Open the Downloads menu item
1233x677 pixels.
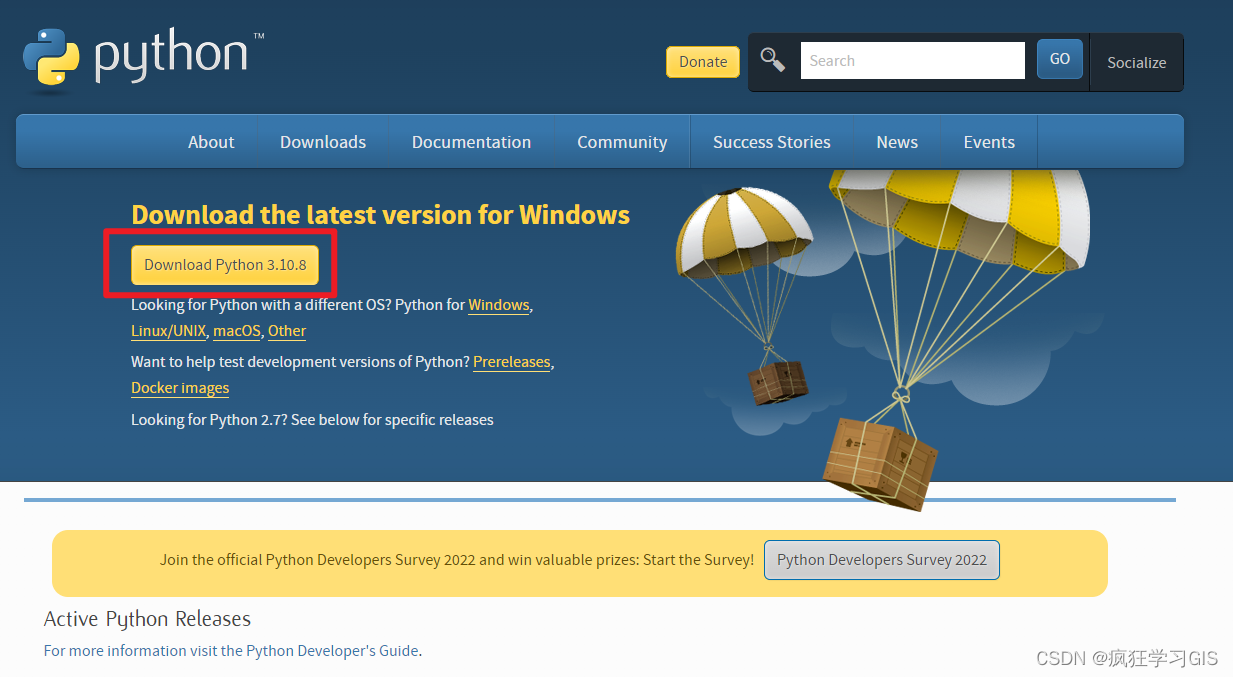[323, 142]
